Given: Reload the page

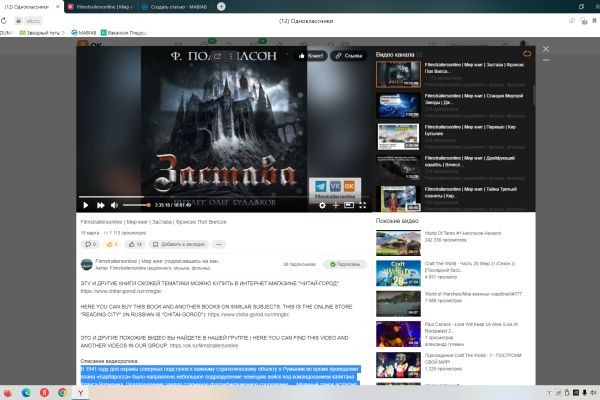Looking at the screenshot, I should 4,21.
